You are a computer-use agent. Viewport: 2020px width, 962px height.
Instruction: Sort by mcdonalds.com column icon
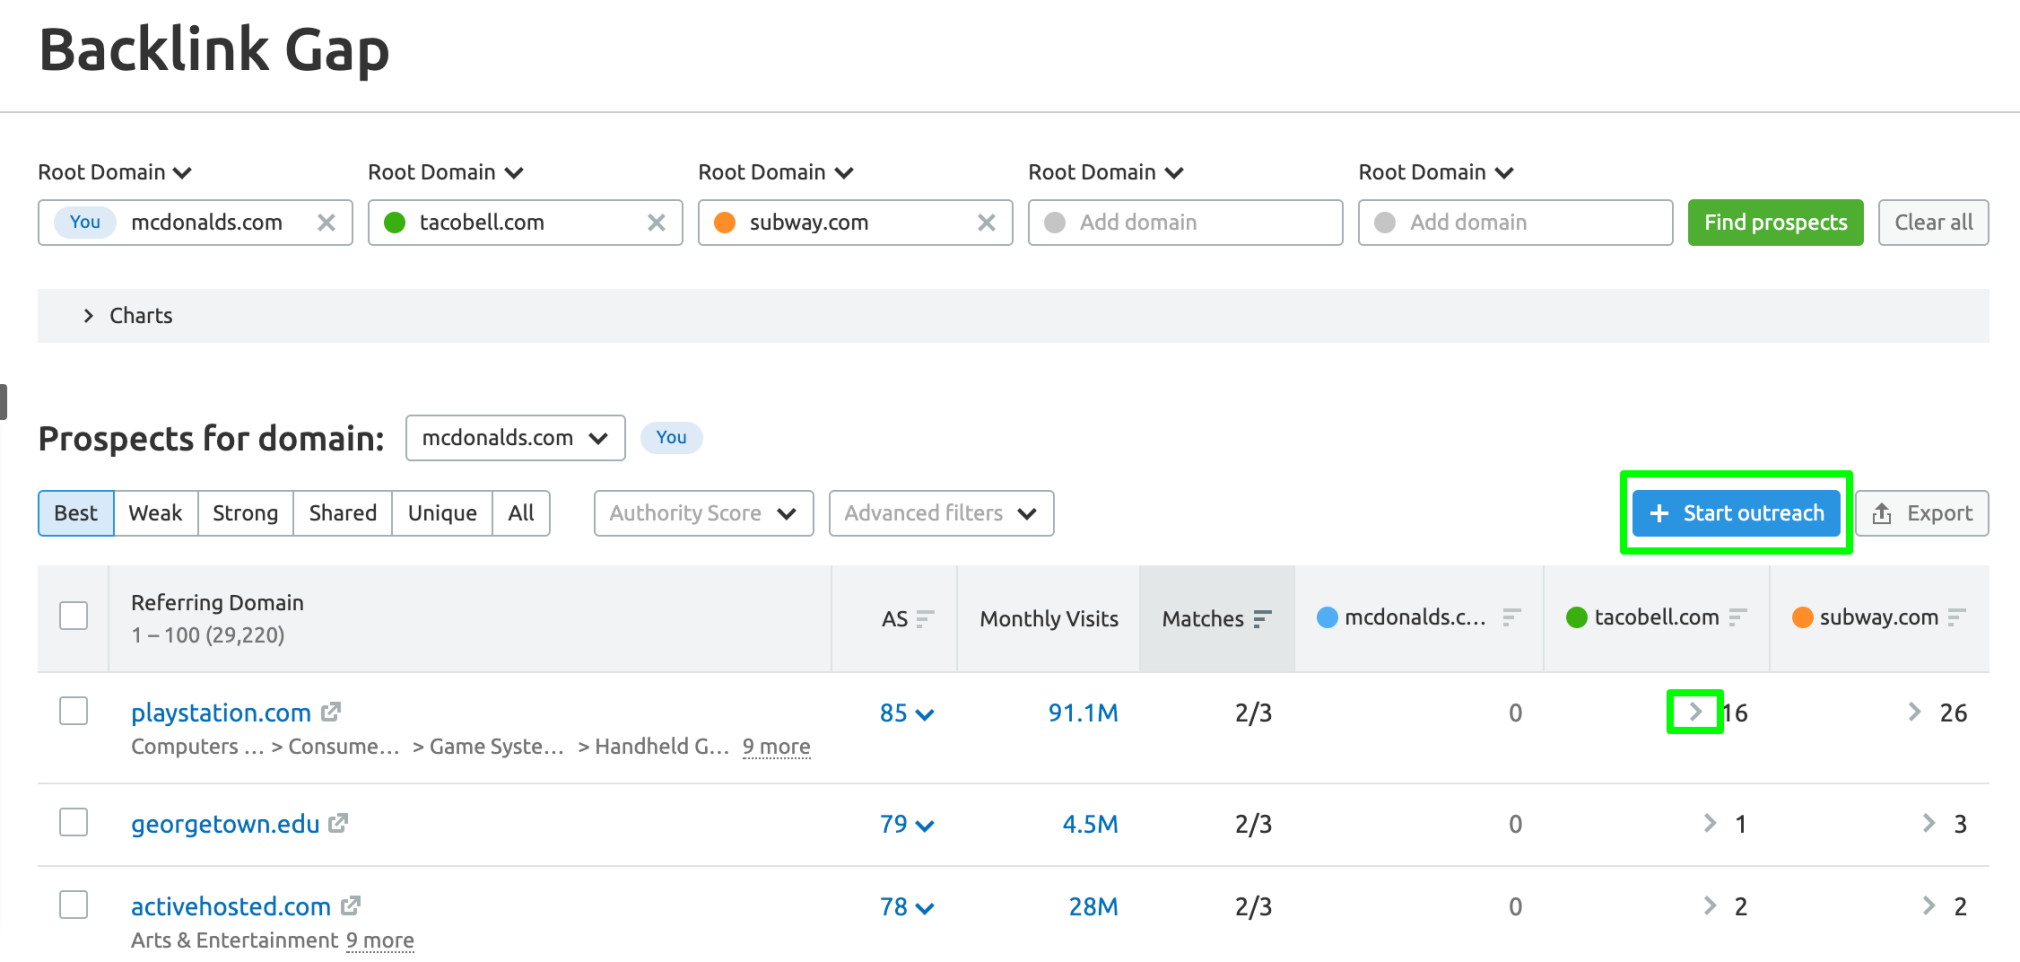(1511, 617)
